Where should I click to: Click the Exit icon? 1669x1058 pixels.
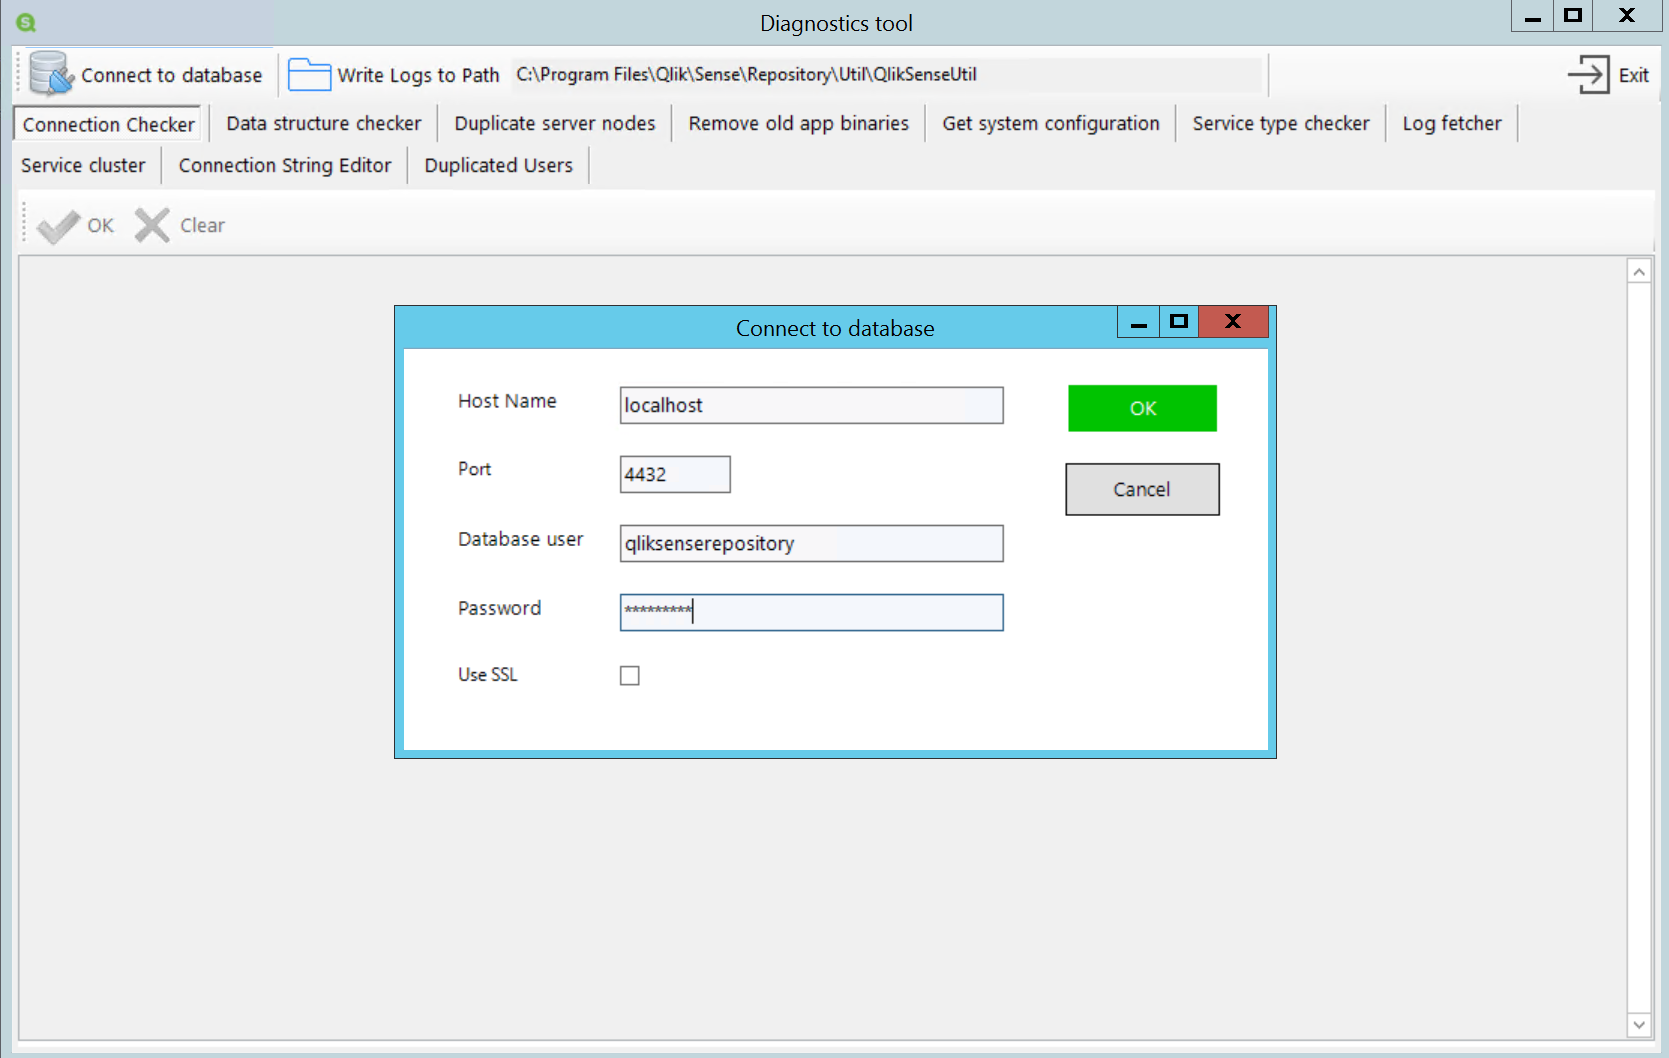point(1588,74)
